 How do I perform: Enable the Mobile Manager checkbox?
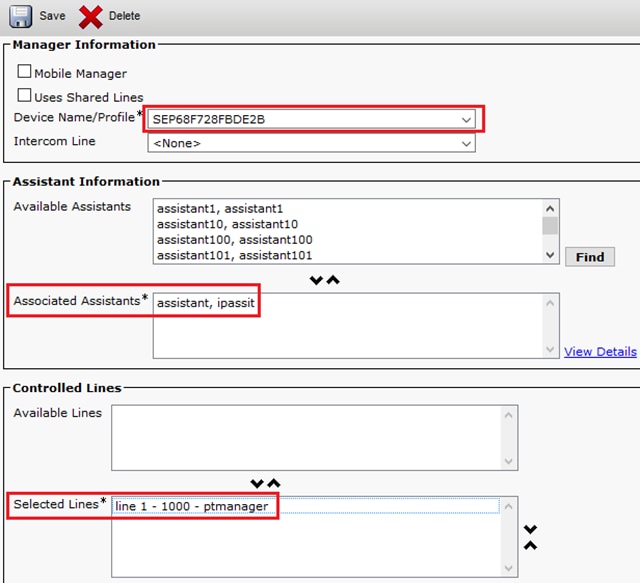pos(24,71)
